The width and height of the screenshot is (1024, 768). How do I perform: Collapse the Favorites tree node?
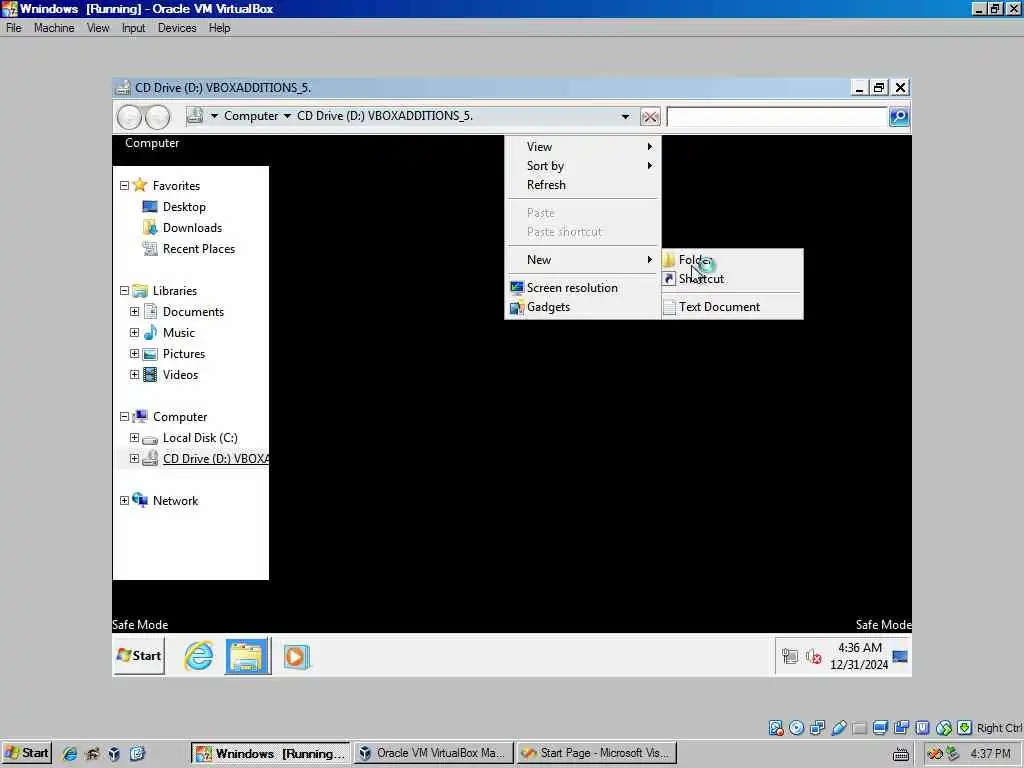click(x=124, y=185)
